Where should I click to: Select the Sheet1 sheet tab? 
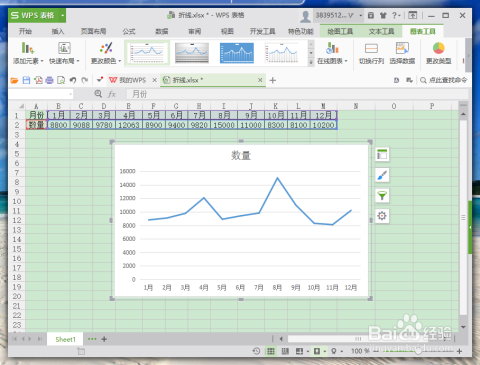65,339
